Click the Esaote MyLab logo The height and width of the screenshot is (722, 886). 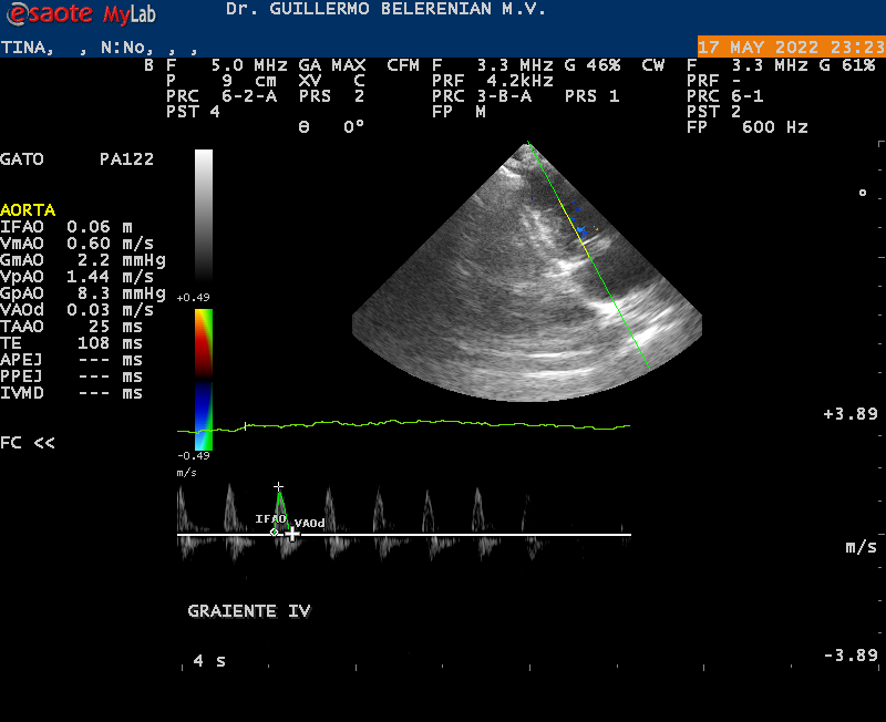pyautogui.click(x=81, y=14)
